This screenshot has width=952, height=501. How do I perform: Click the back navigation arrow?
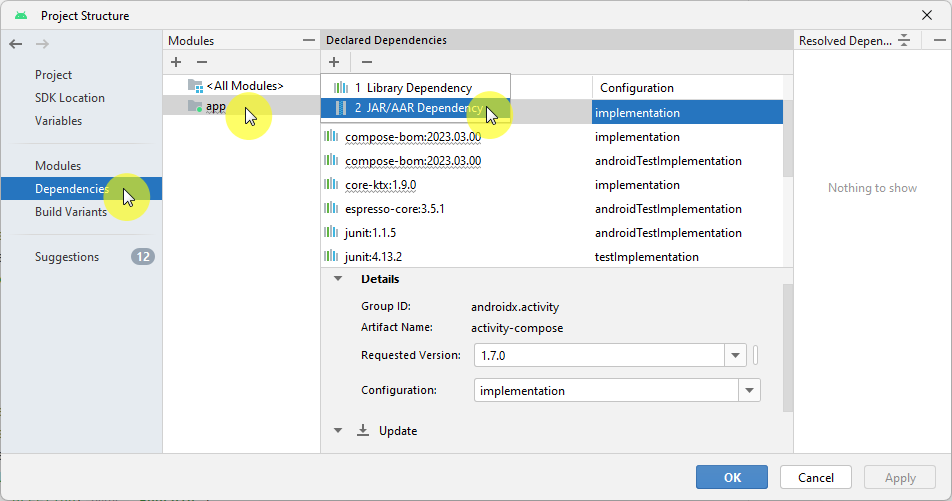tap(15, 44)
